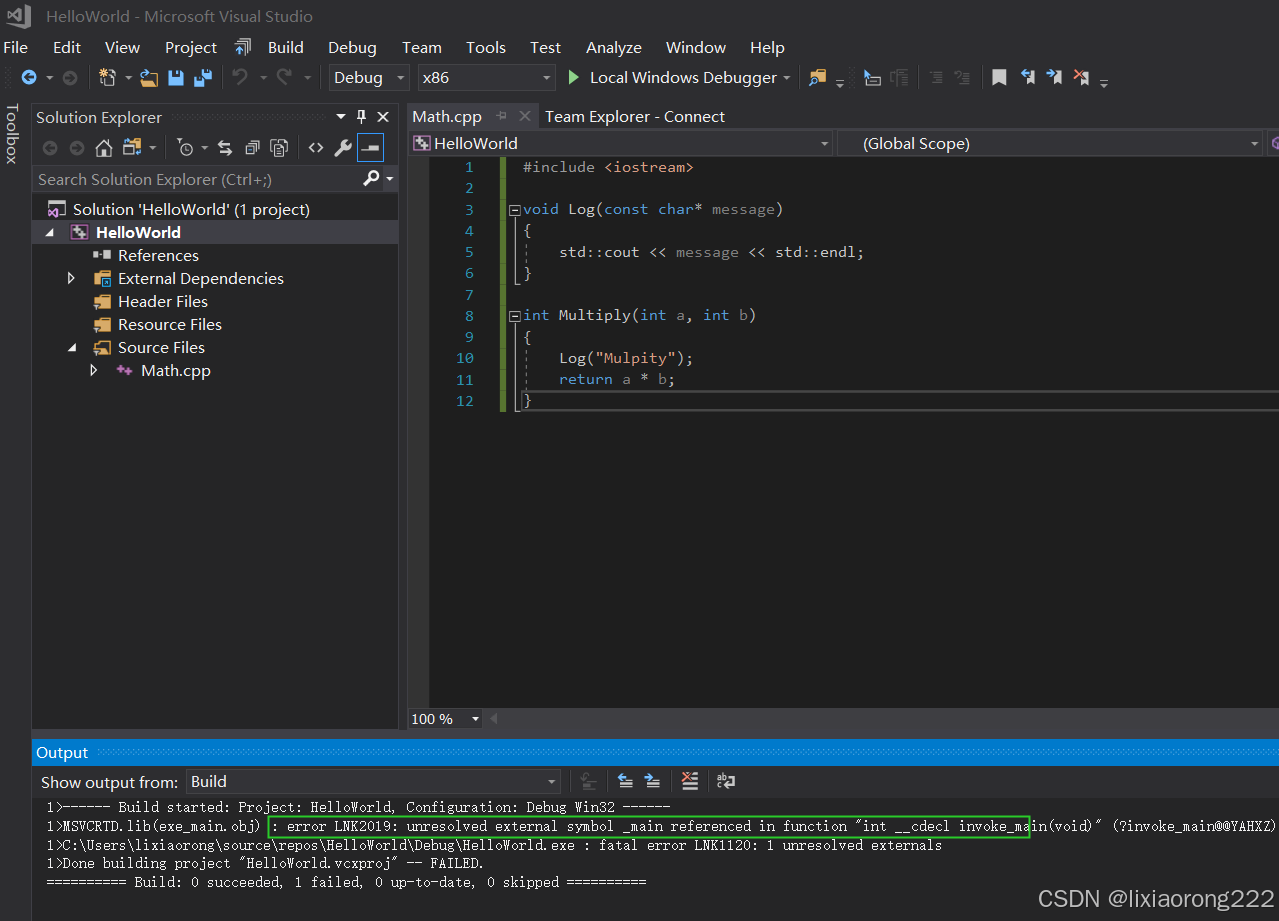Select Math.cpp in Solution Explorer
Viewport: 1279px width, 921px height.
pos(175,370)
